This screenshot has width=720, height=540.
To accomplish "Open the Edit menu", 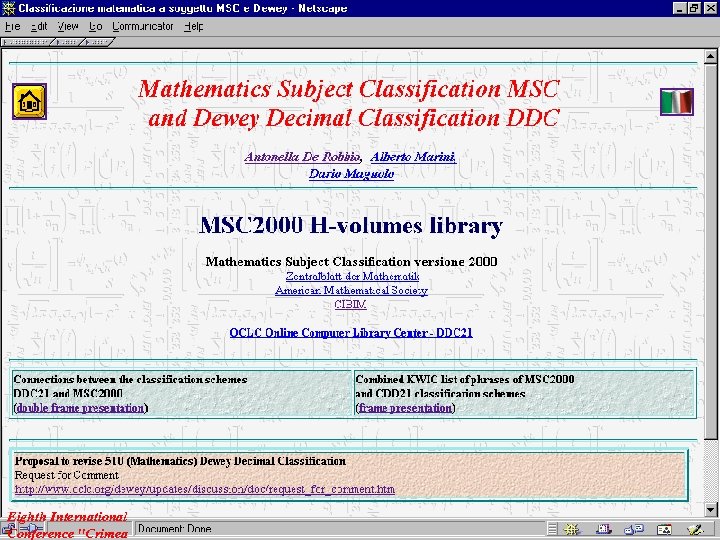I will pyautogui.click(x=39, y=27).
